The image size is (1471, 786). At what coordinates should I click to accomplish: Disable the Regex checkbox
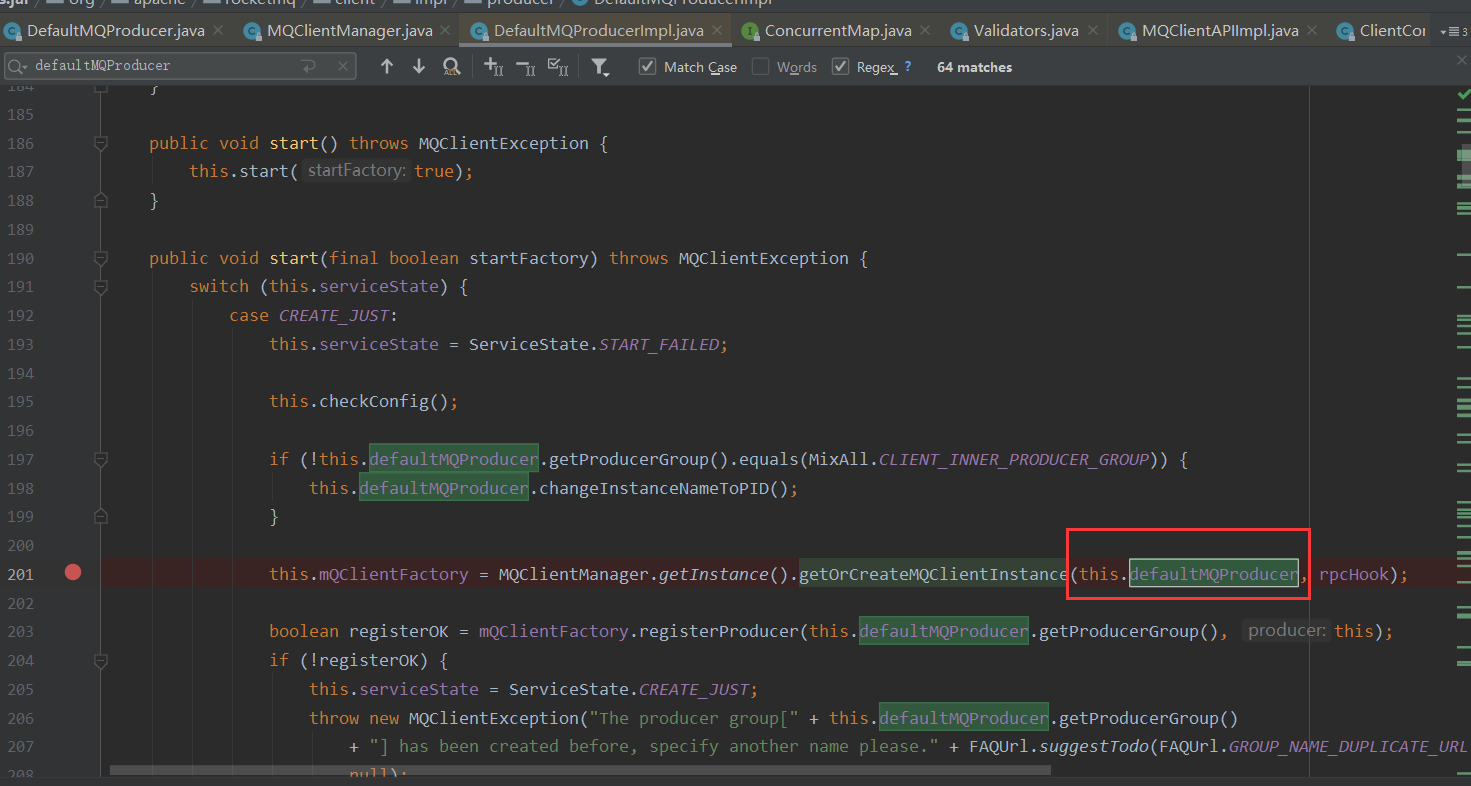coord(841,66)
